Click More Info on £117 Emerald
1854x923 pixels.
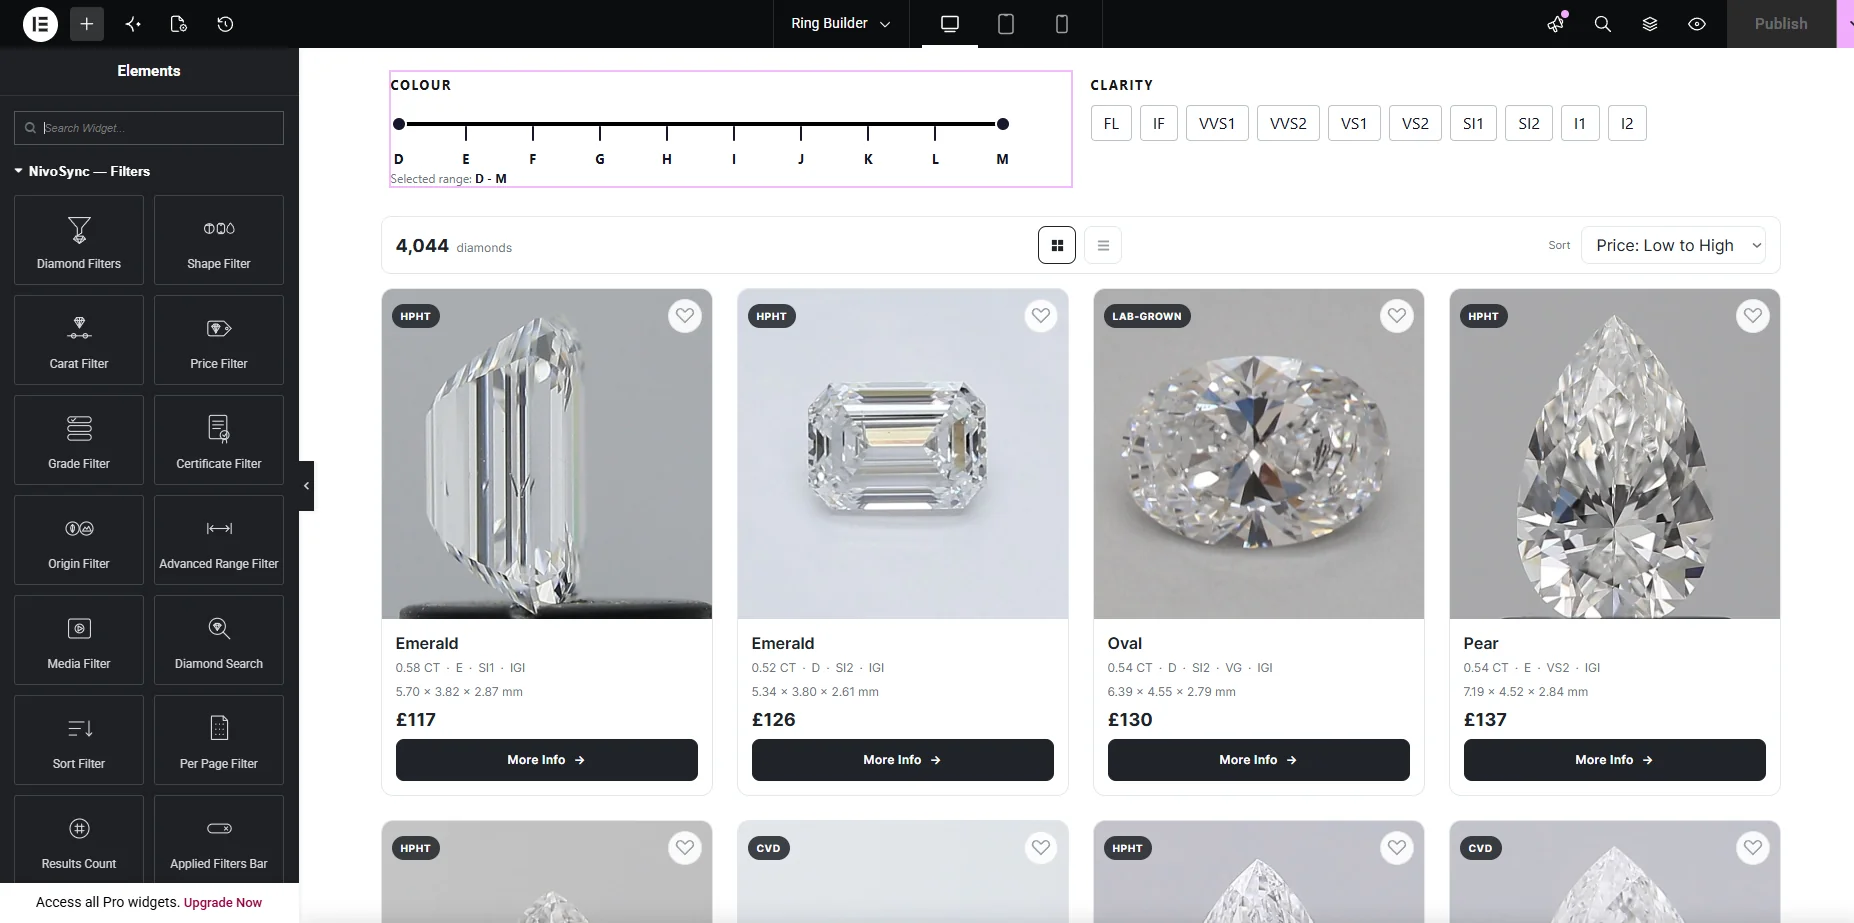click(x=547, y=760)
